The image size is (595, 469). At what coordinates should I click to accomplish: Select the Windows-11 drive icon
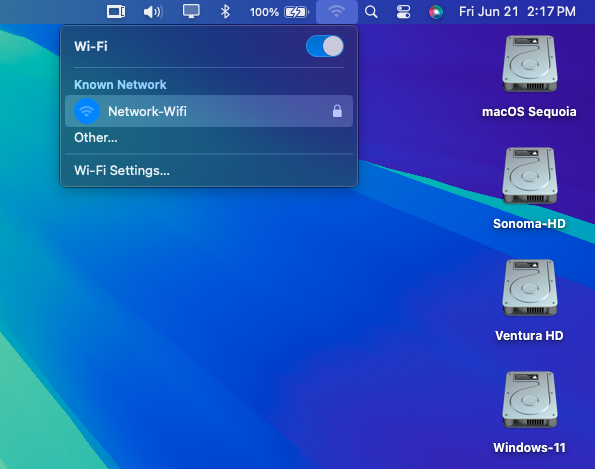click(x=530, y=400)
